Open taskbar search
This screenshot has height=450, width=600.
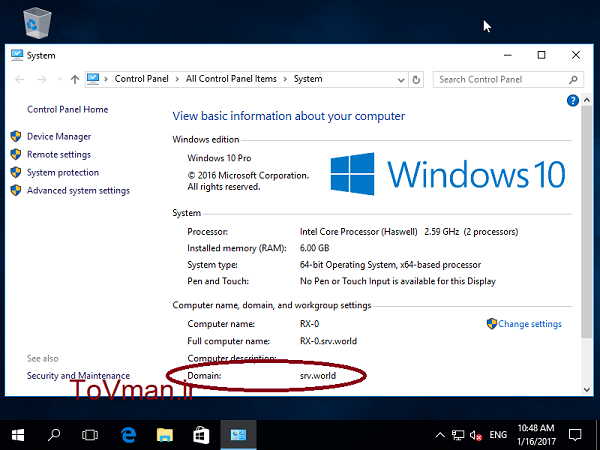54,435
